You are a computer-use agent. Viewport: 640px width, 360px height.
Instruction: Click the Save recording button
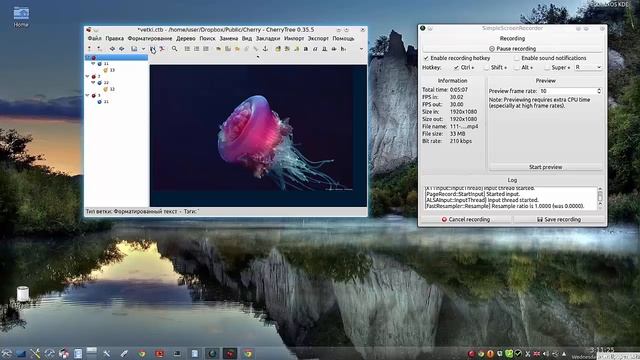558,220
